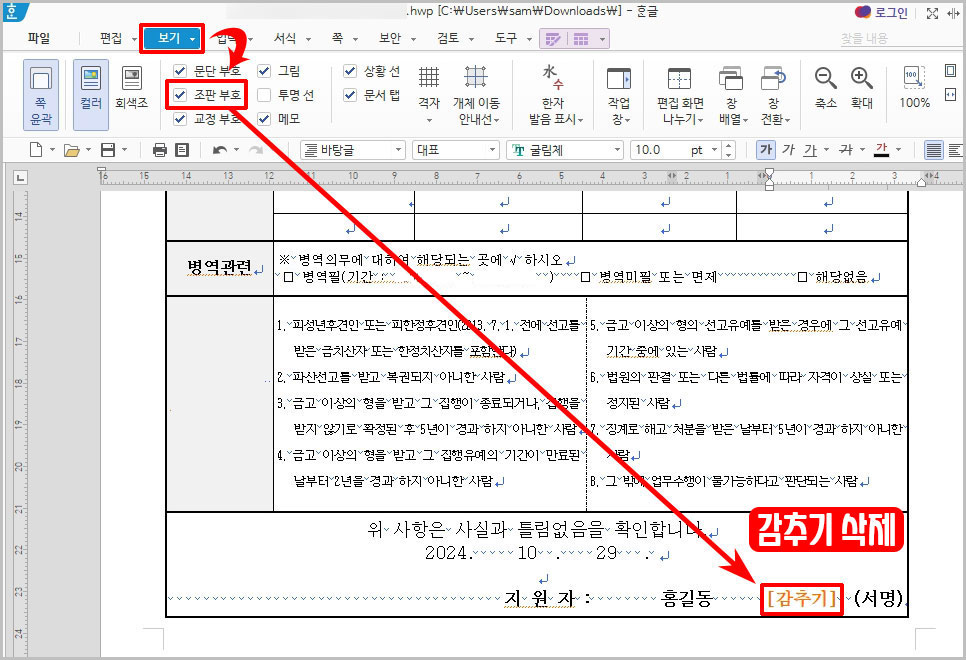Viewport: 966px width, 660px height.
Task: Click the 확대 zoom in magnifier icon
Action: (862, 82)
